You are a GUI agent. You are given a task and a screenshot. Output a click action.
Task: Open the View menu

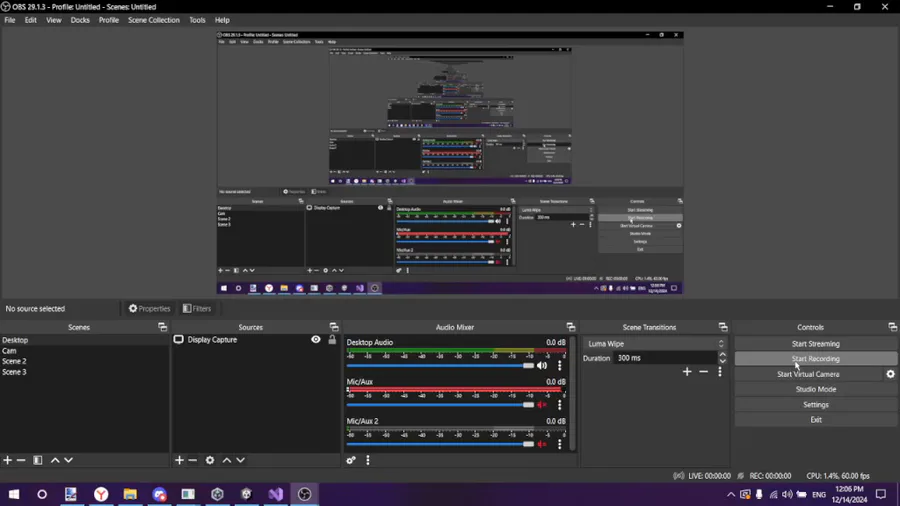click(x=53, y=20)
